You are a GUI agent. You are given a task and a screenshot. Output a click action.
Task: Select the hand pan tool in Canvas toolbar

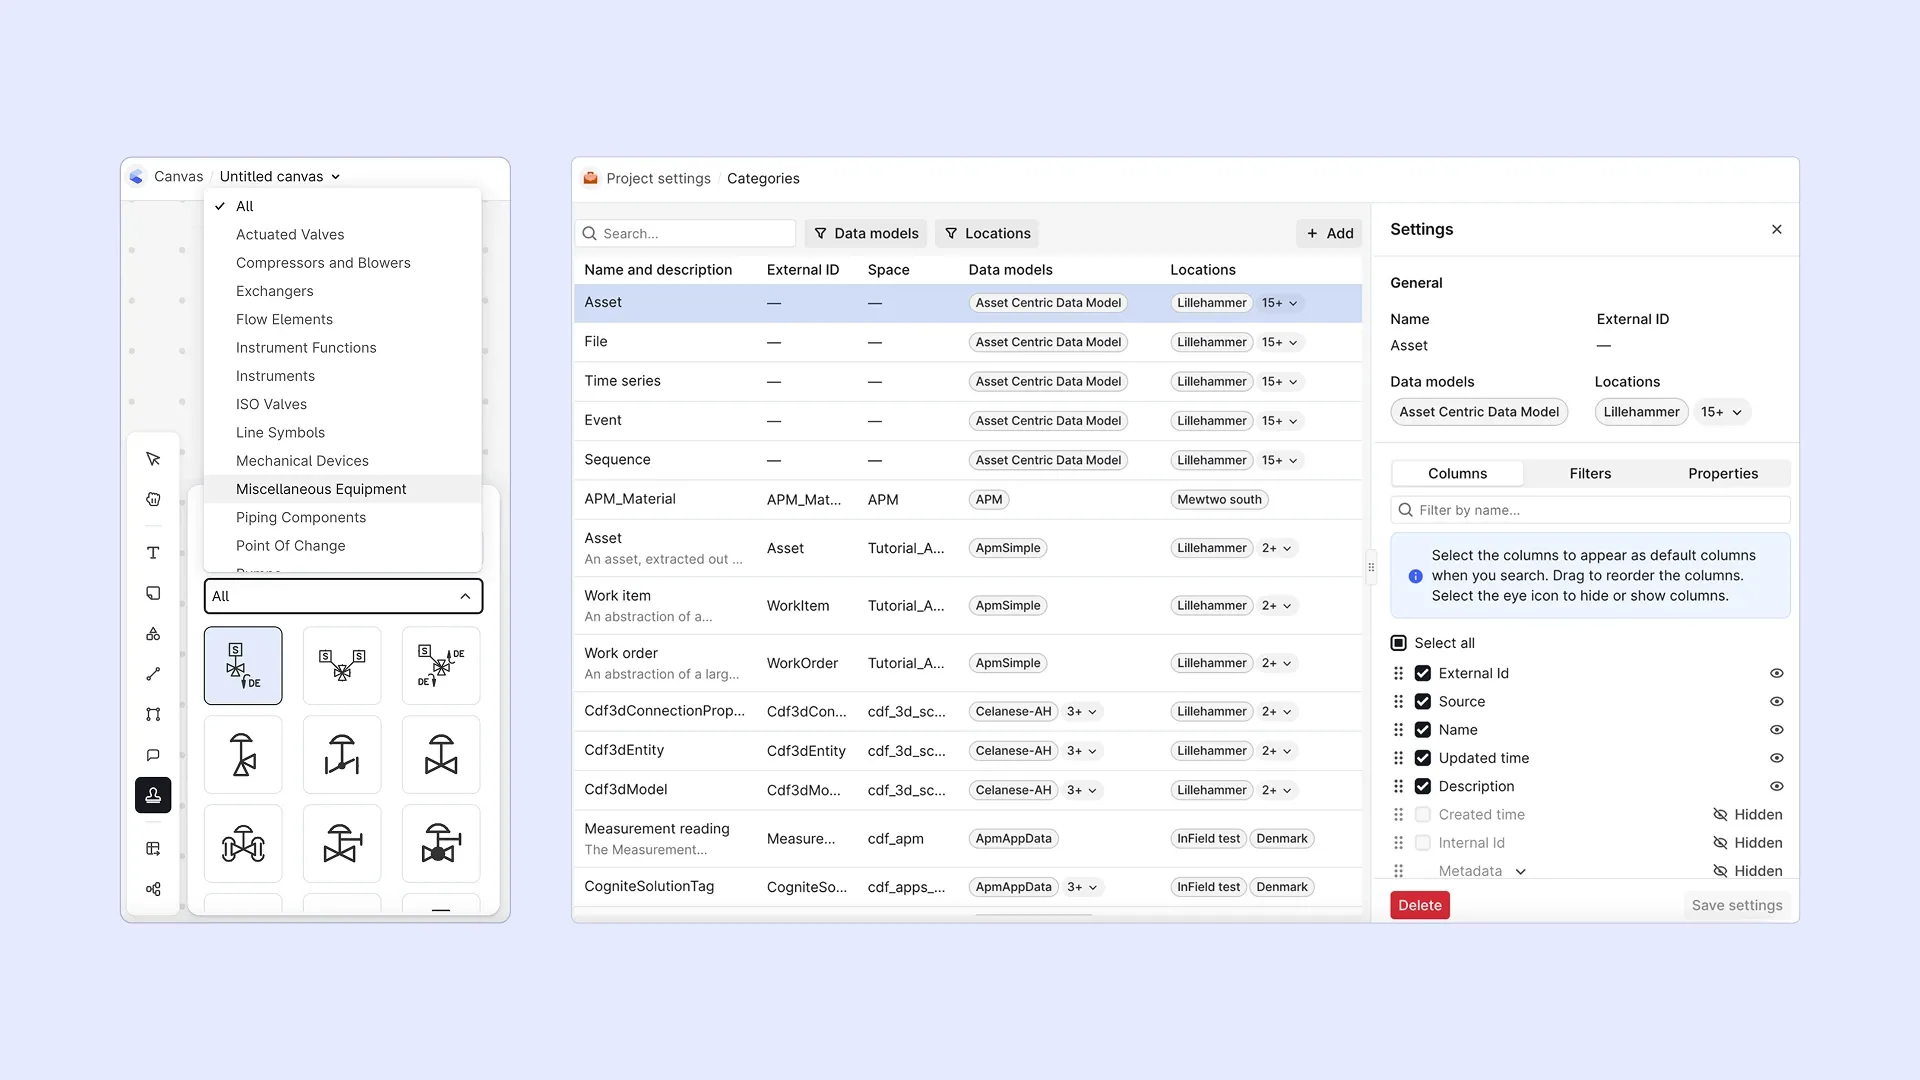[153, 499]
